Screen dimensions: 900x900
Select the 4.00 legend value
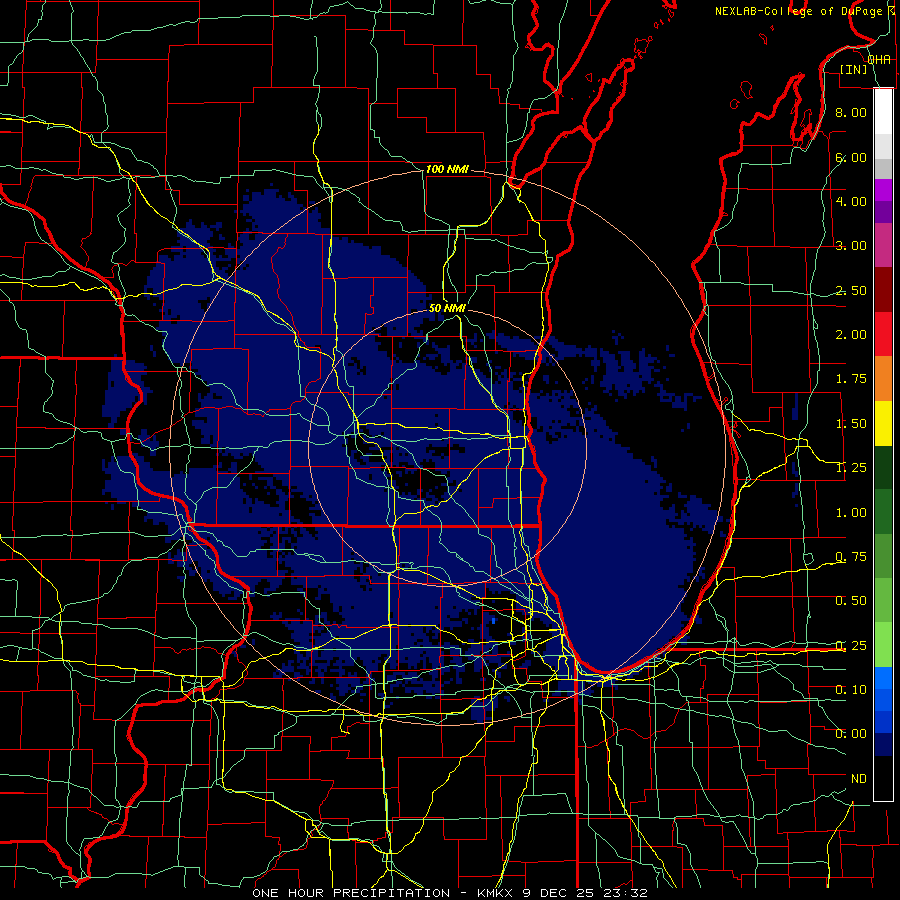[x=851, y=201]
